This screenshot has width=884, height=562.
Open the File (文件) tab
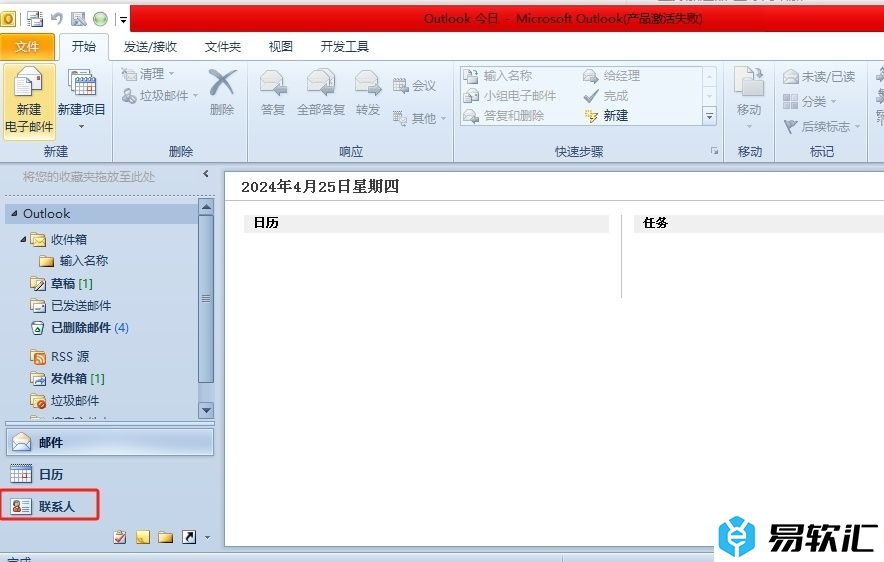point(27,47)
